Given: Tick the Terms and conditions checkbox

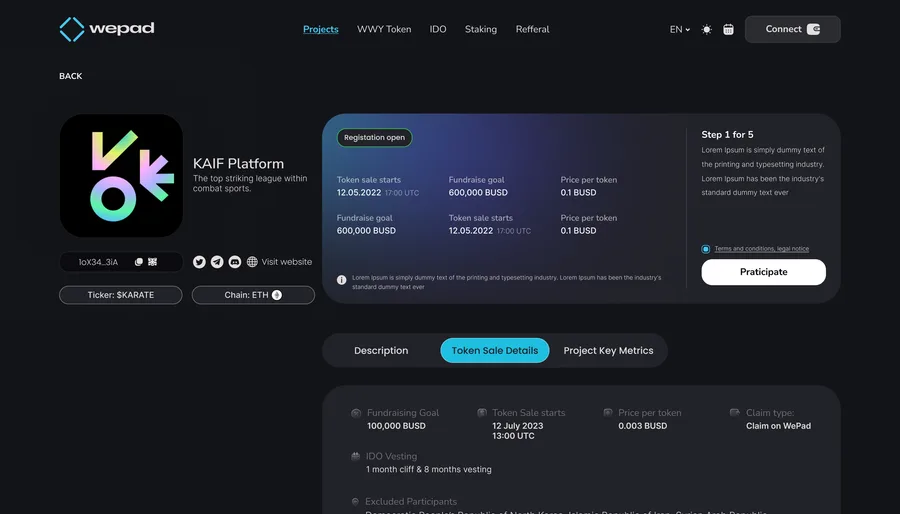Looking at the screenshot, I should tap(705, 249).
